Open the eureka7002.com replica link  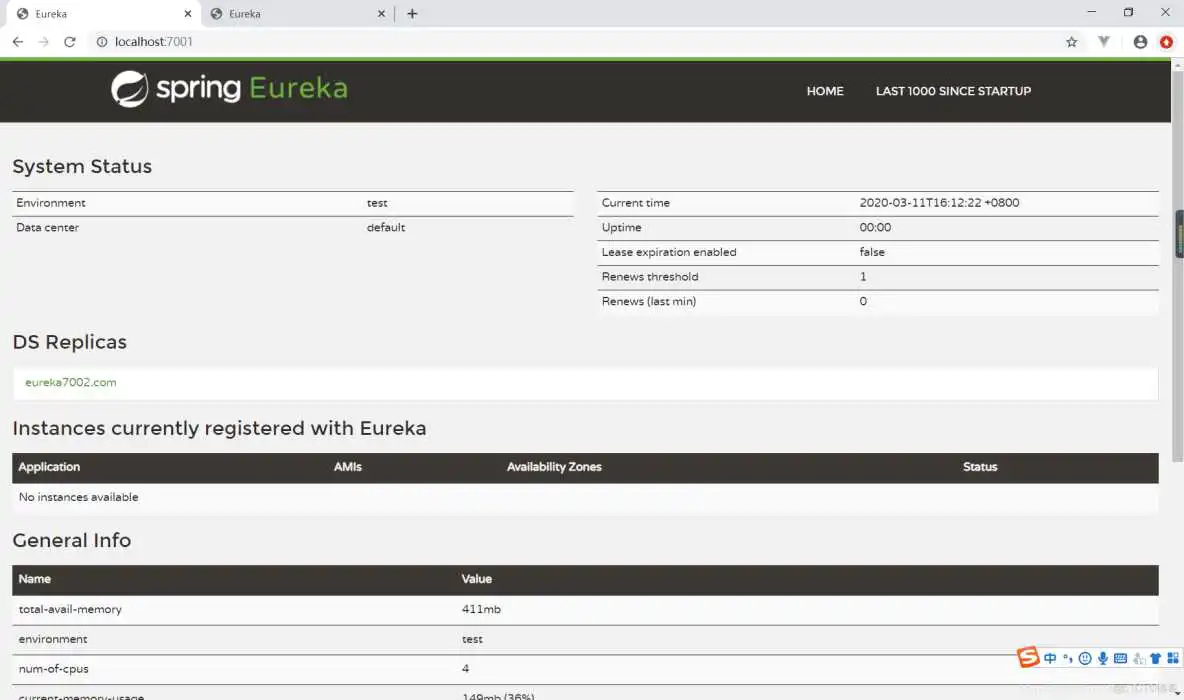(x=70, y=382)
